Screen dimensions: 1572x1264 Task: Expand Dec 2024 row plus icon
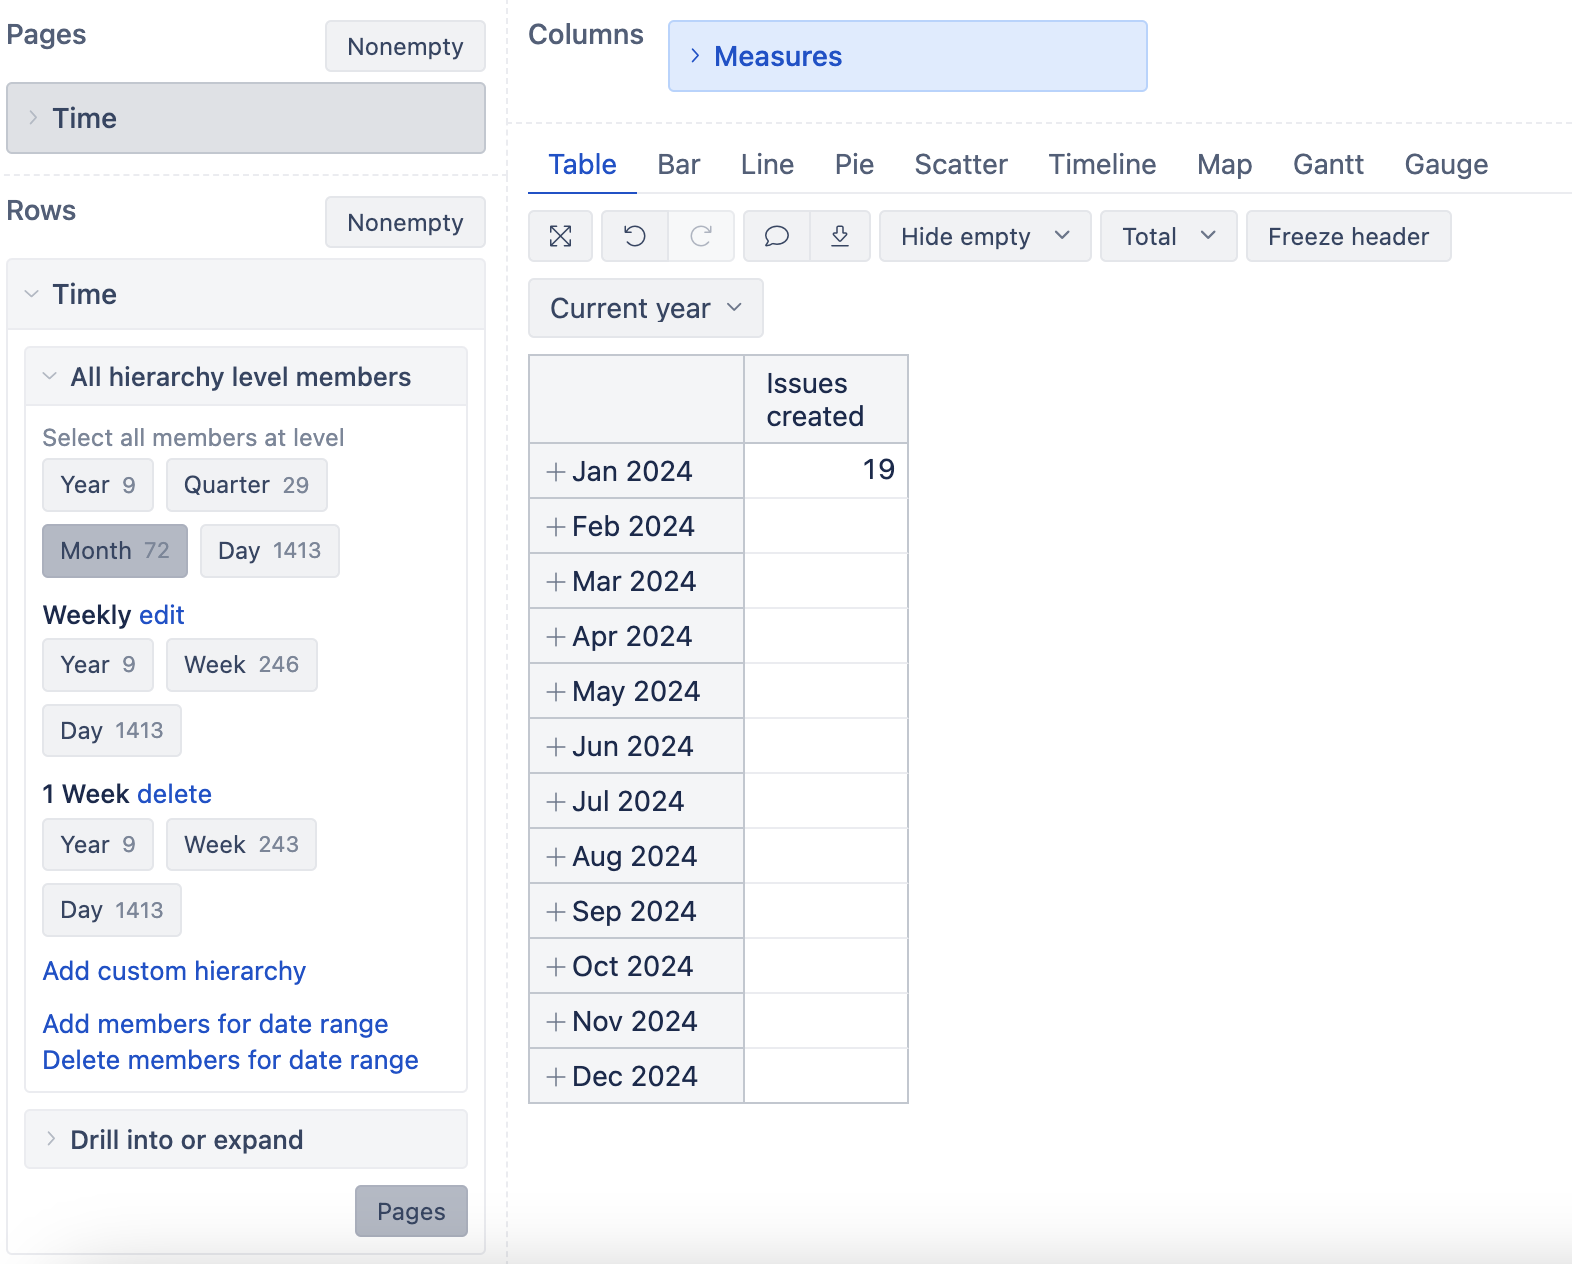tap(556, 1077)
